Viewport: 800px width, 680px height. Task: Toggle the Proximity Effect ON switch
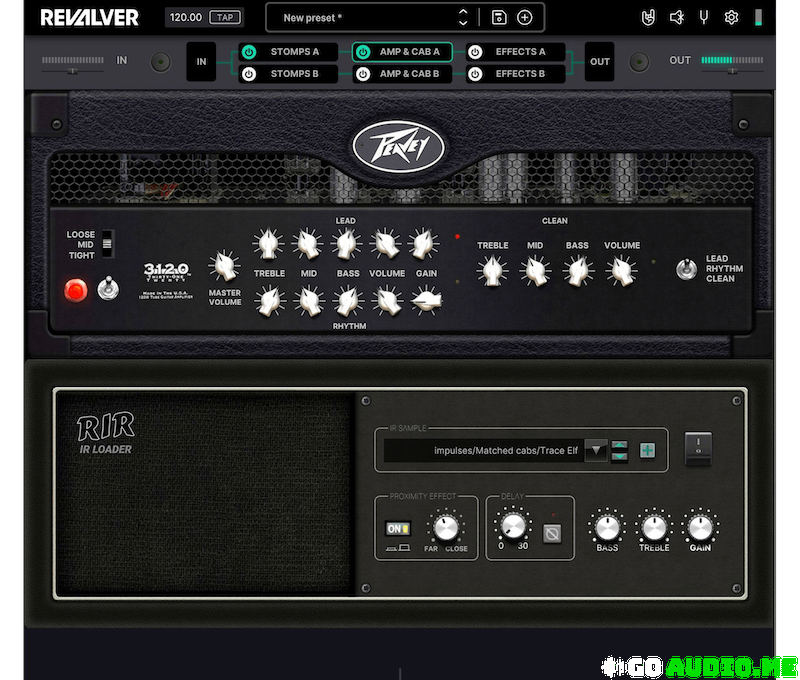[x=397, y=529]
